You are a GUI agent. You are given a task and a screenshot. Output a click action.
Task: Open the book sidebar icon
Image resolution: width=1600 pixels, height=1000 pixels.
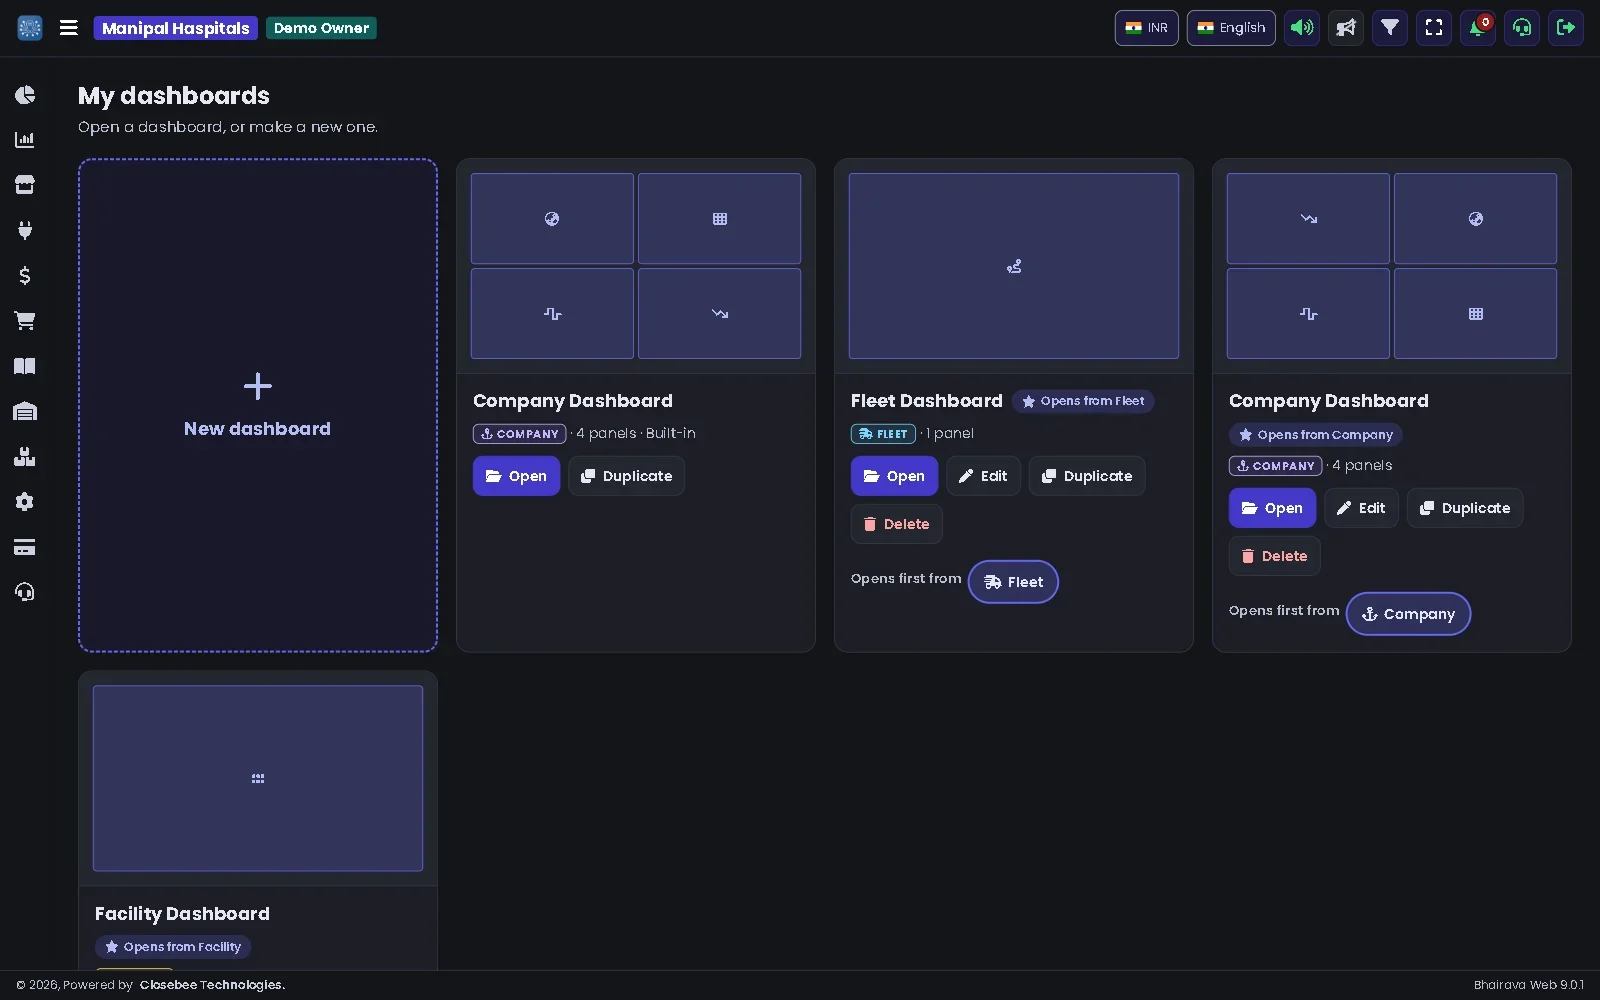click(25, 366)
